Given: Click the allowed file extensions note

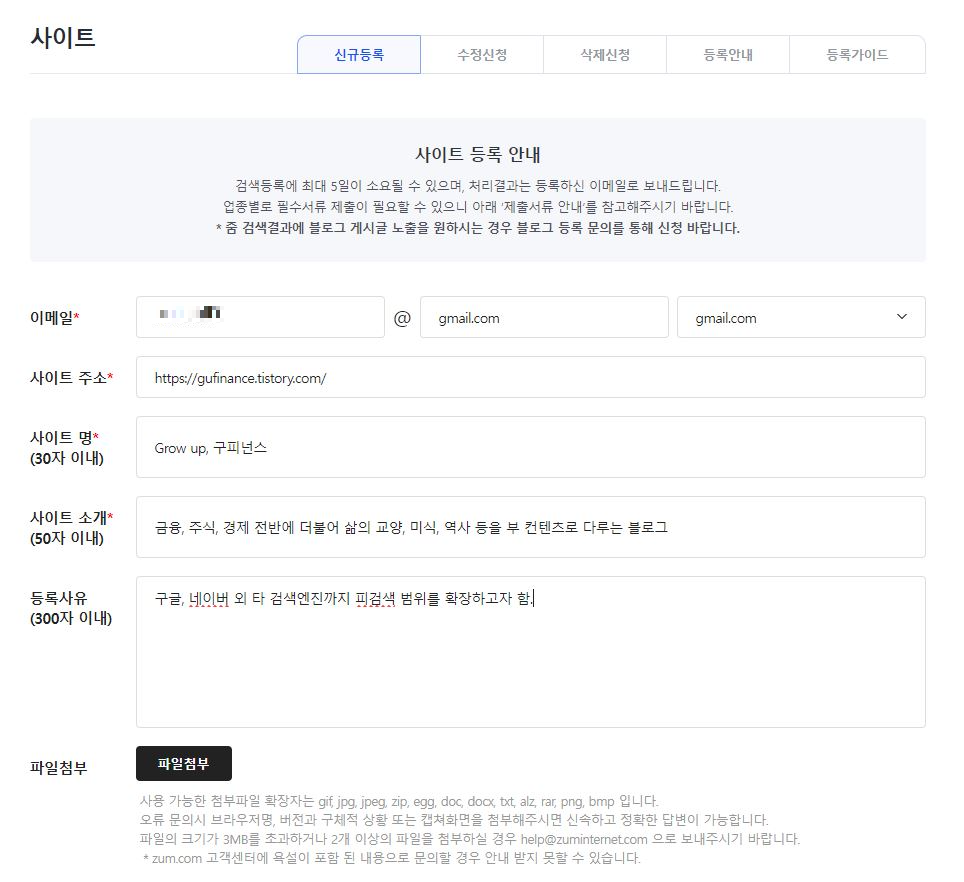Looking at the screenshot, I should coord(399,801).
